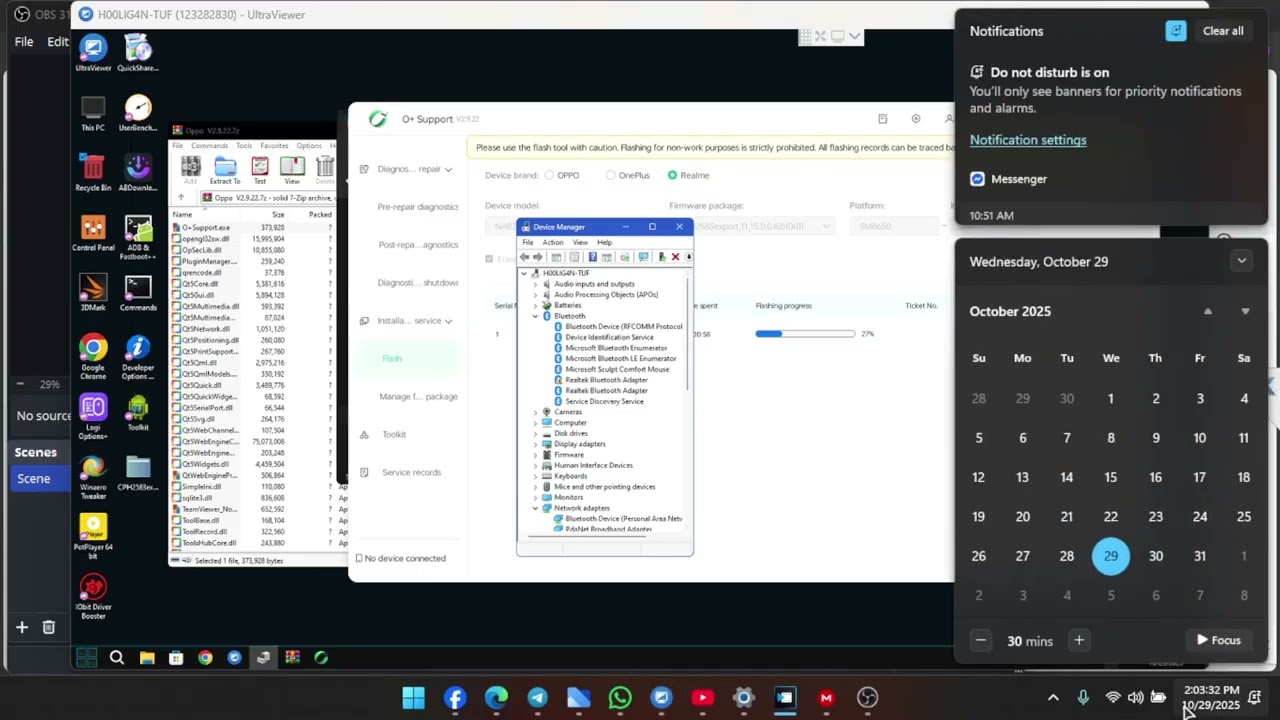
Task: Add a new scene in OBS
Action: click(x=21, y=627)
